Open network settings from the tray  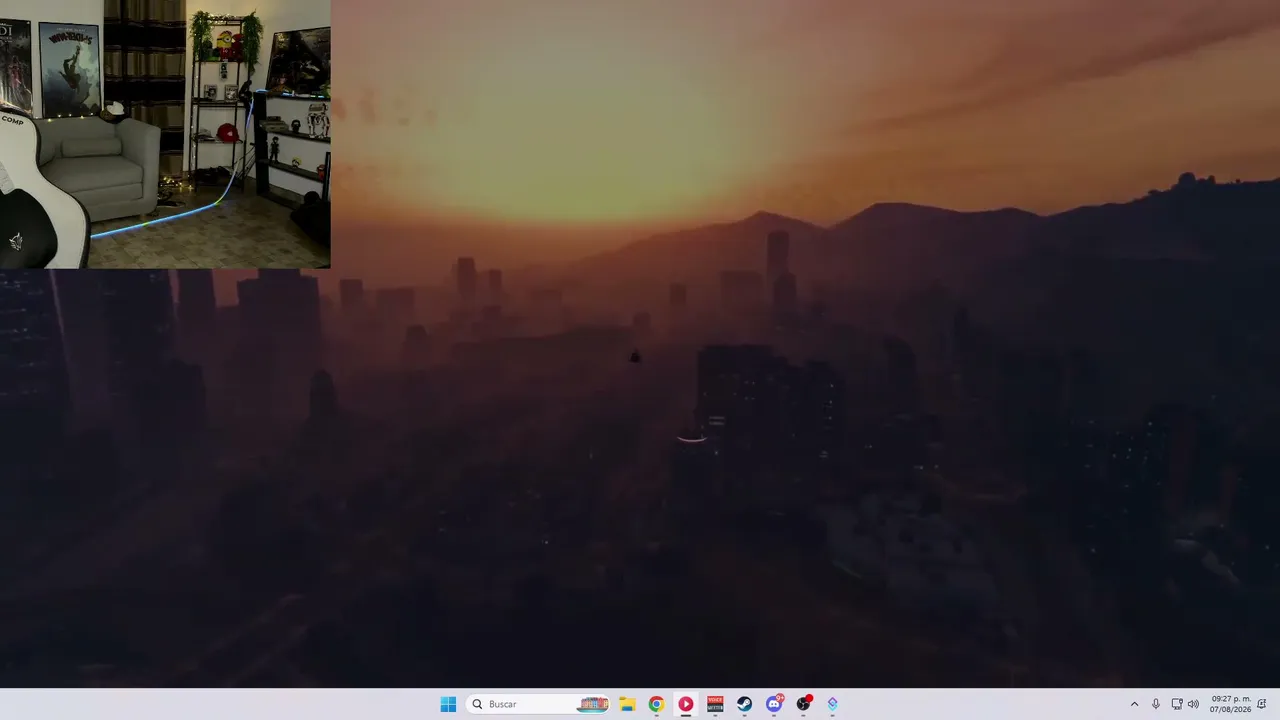pyautogui.click(x=1177, y=704)
